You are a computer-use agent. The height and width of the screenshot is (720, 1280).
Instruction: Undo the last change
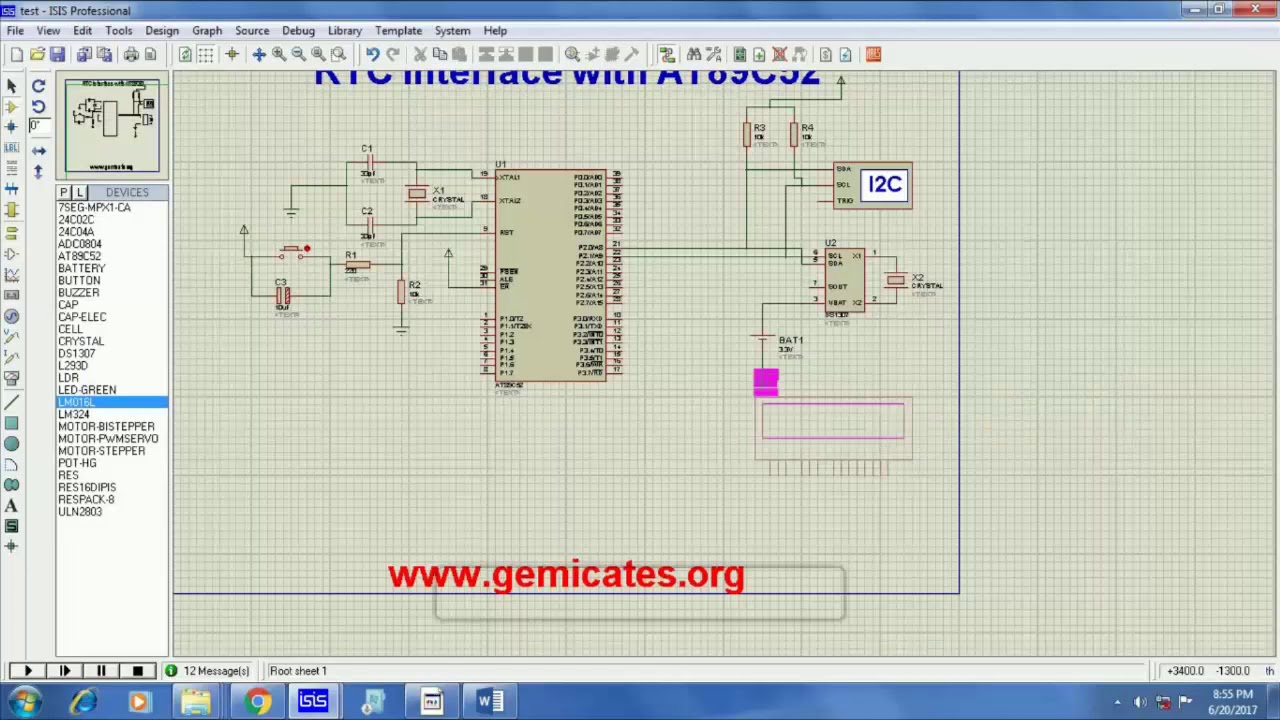[372, 54]
